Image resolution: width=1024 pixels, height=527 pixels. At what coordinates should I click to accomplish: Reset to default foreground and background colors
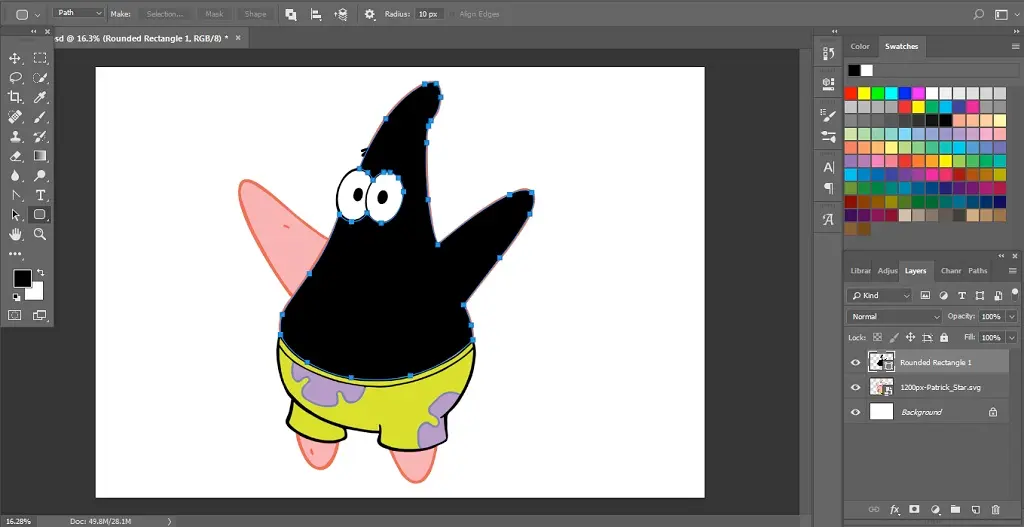tap(16, 297)
